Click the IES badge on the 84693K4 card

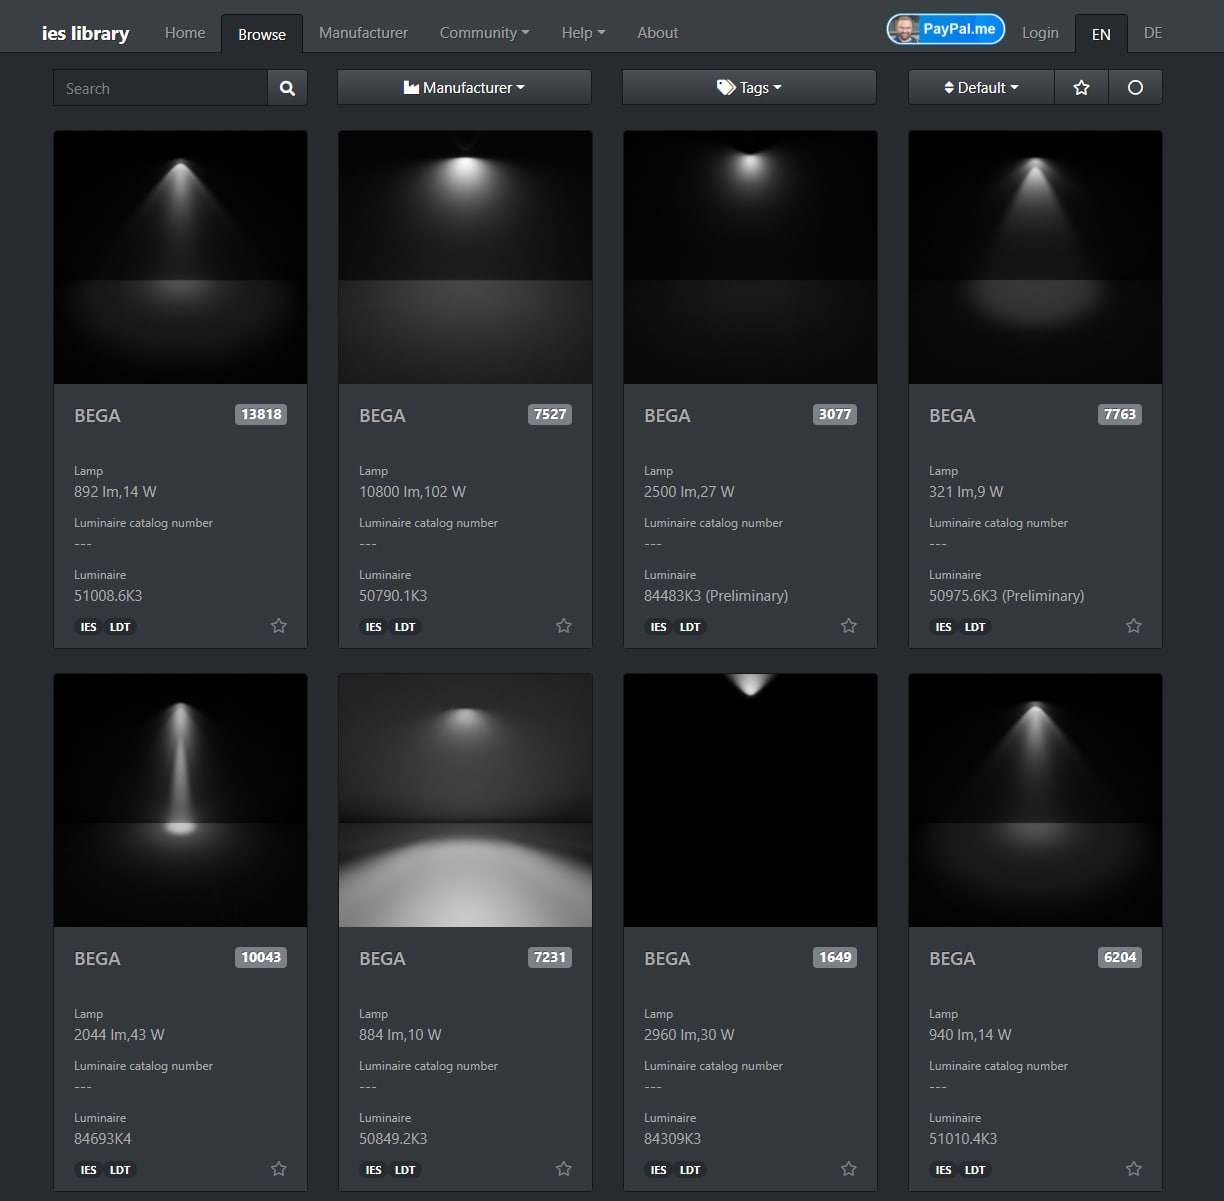[x=88, y=1170]
